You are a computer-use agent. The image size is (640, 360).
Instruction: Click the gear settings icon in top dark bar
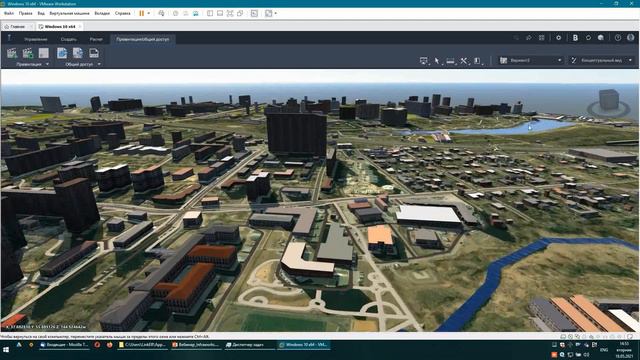[x=558, y=38]
